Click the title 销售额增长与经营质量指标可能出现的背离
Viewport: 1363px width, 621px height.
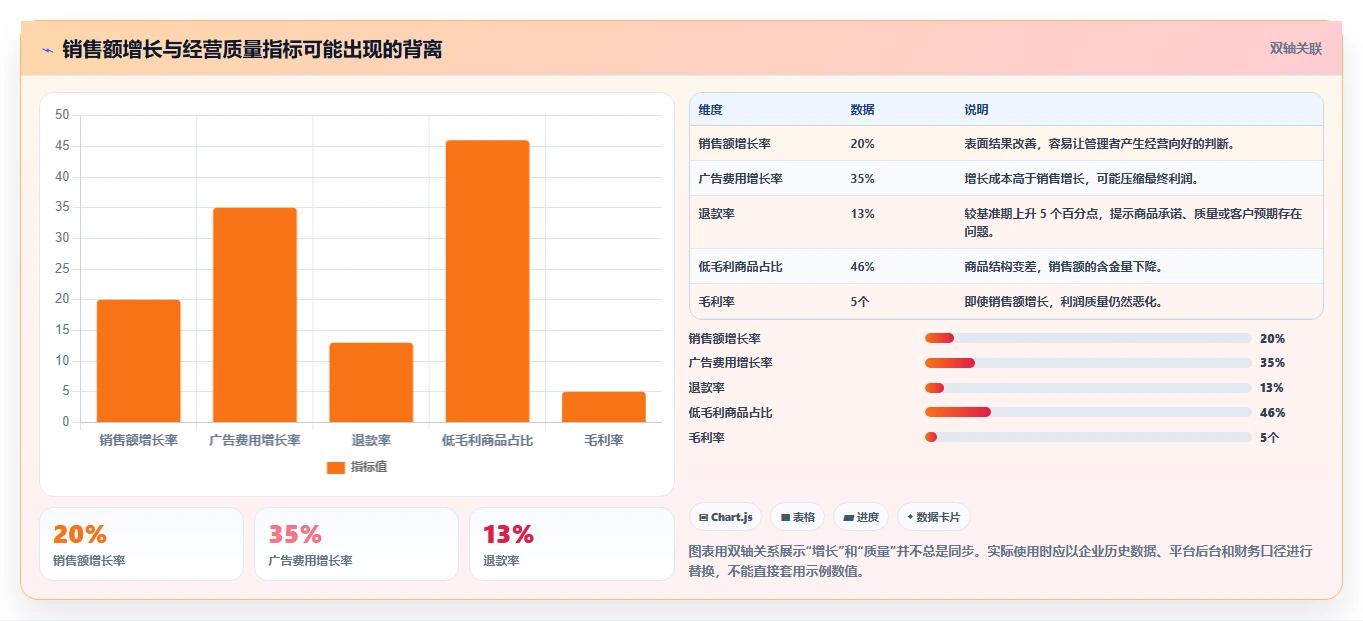point(252,50)
